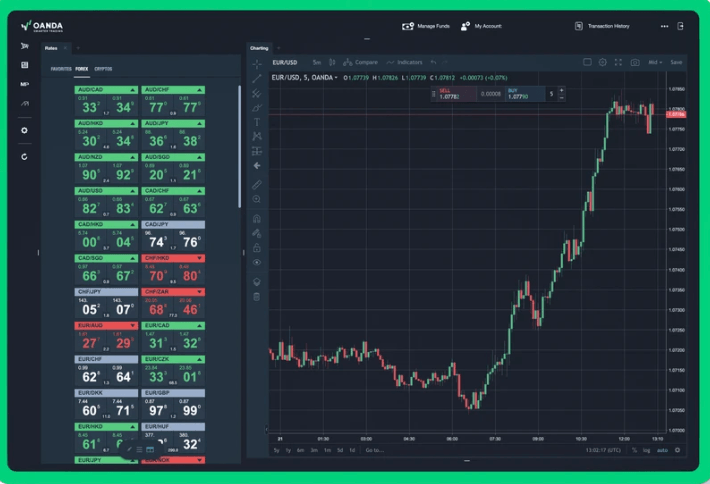Image resolution: width=710 pixels, height=484 pixels.
Task: Add a new tab next to Rates
Action: click(78, 48)
